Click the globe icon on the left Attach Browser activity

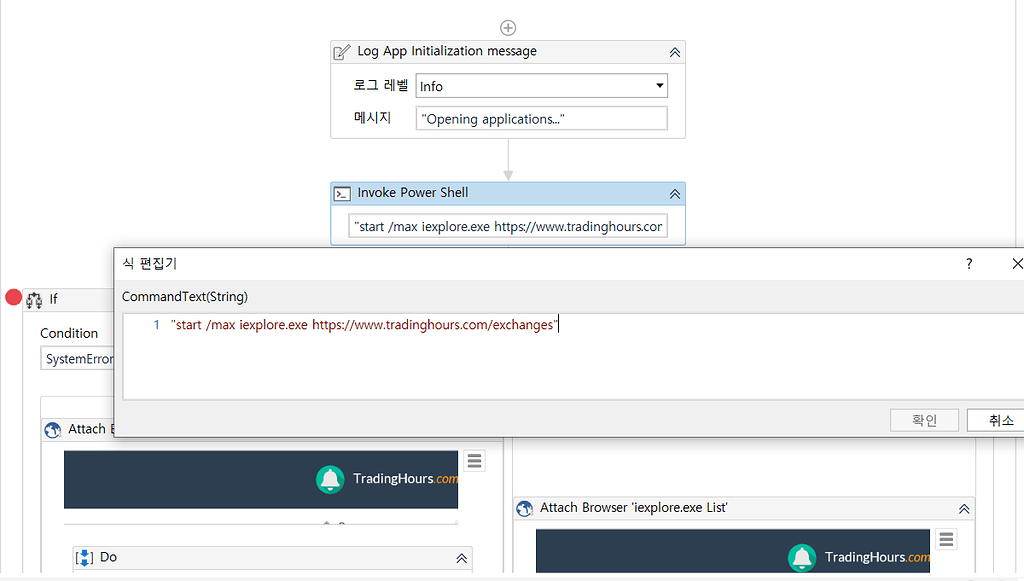[52, 429]
